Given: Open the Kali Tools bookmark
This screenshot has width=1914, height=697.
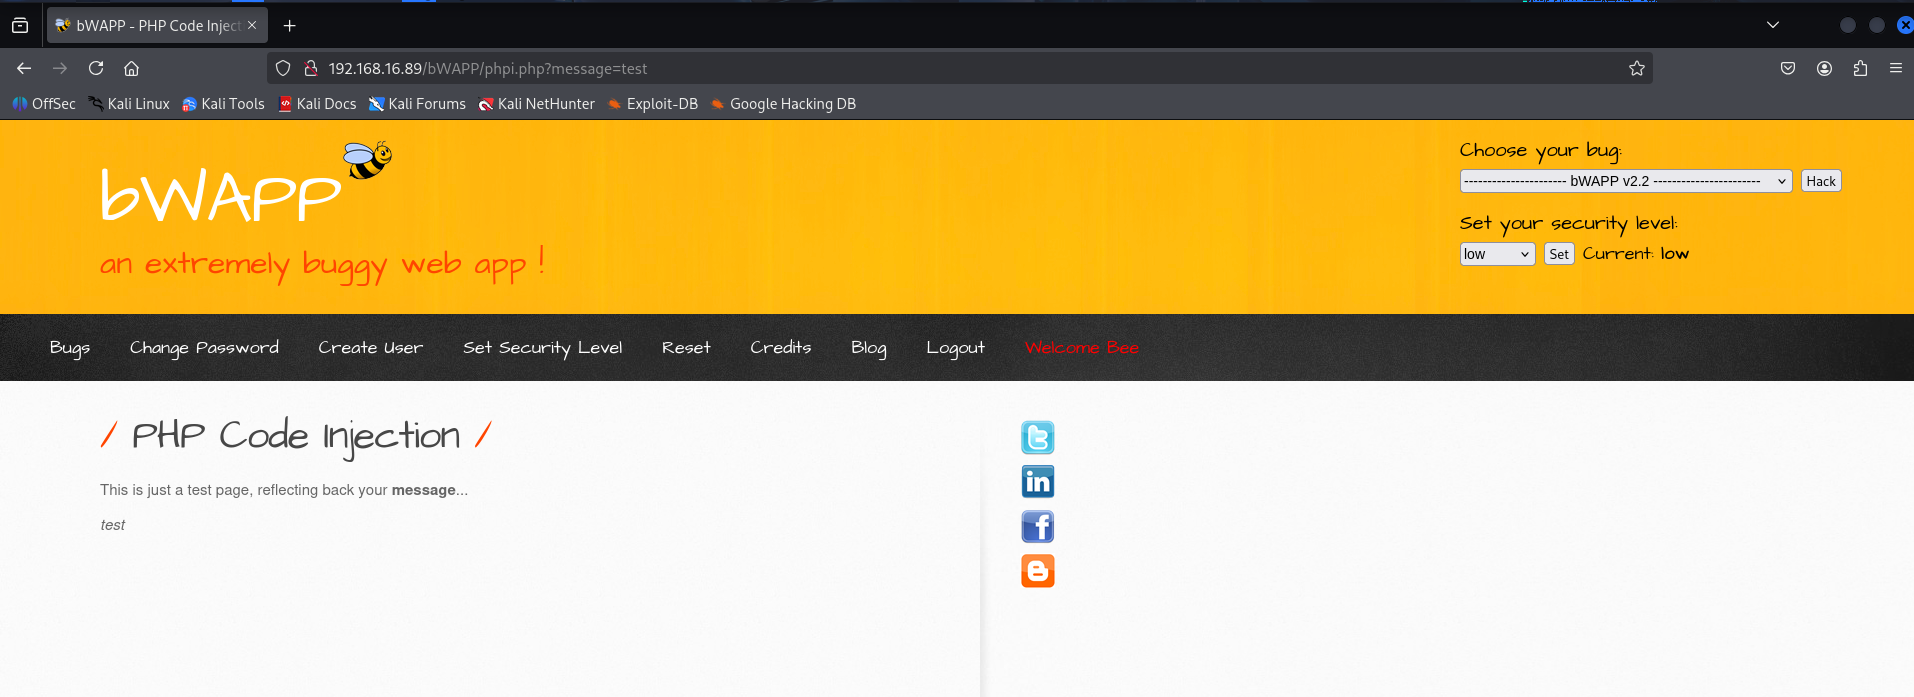Looking at the screenshot, I should pos(223,104).
